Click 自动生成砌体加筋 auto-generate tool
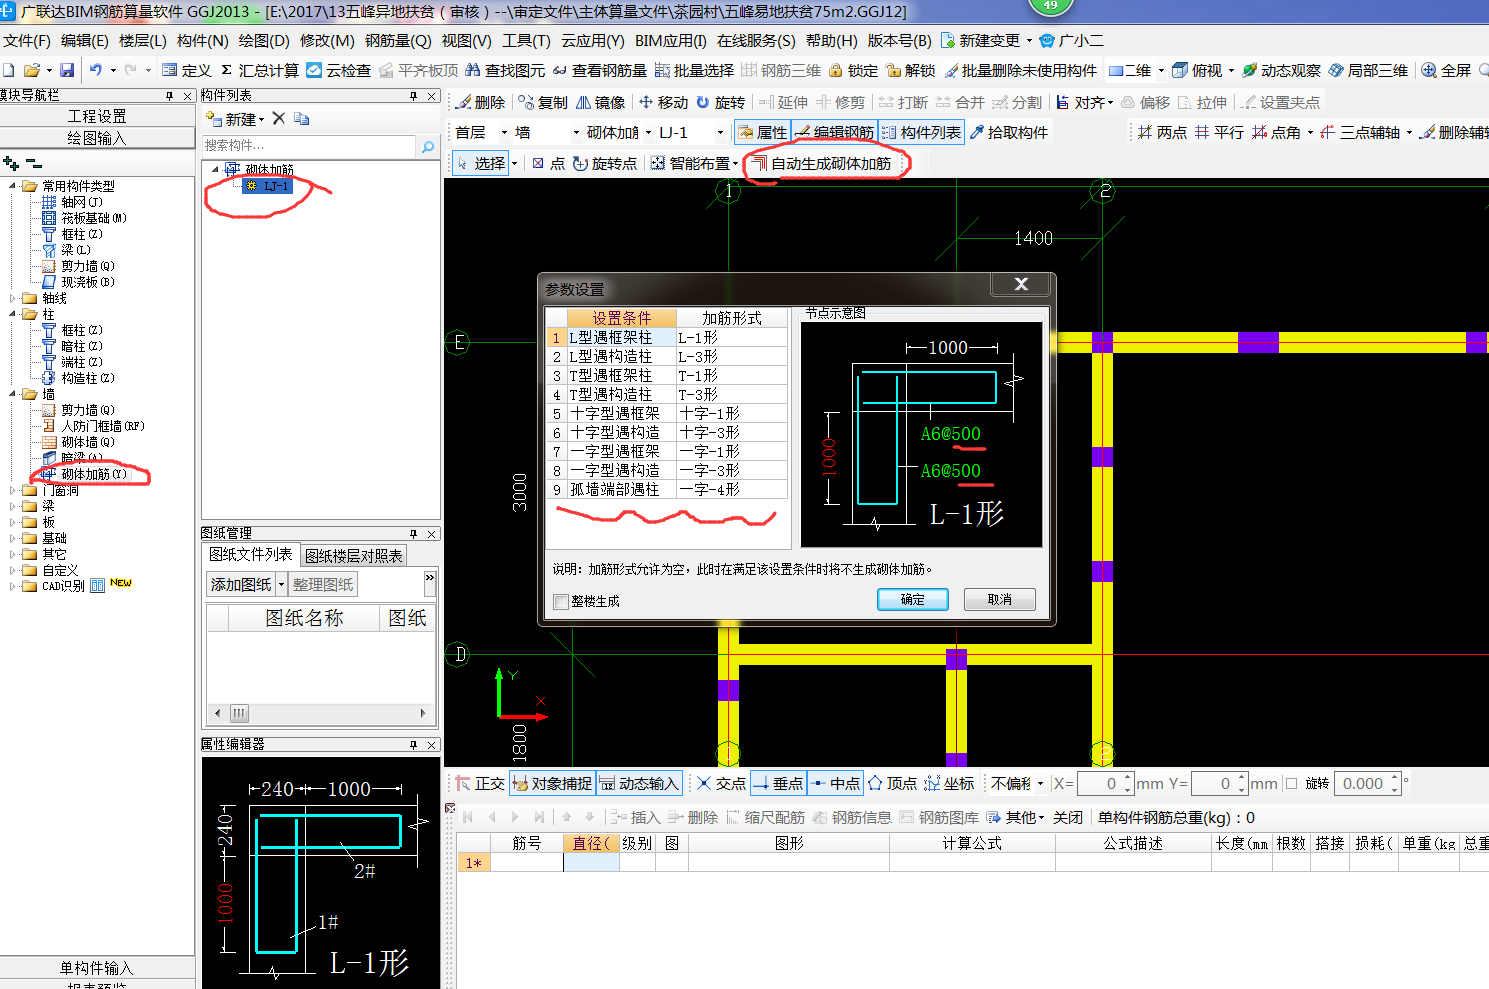Image resolution: width=1489 pixels, height=989 pixels. click(821, 163)
